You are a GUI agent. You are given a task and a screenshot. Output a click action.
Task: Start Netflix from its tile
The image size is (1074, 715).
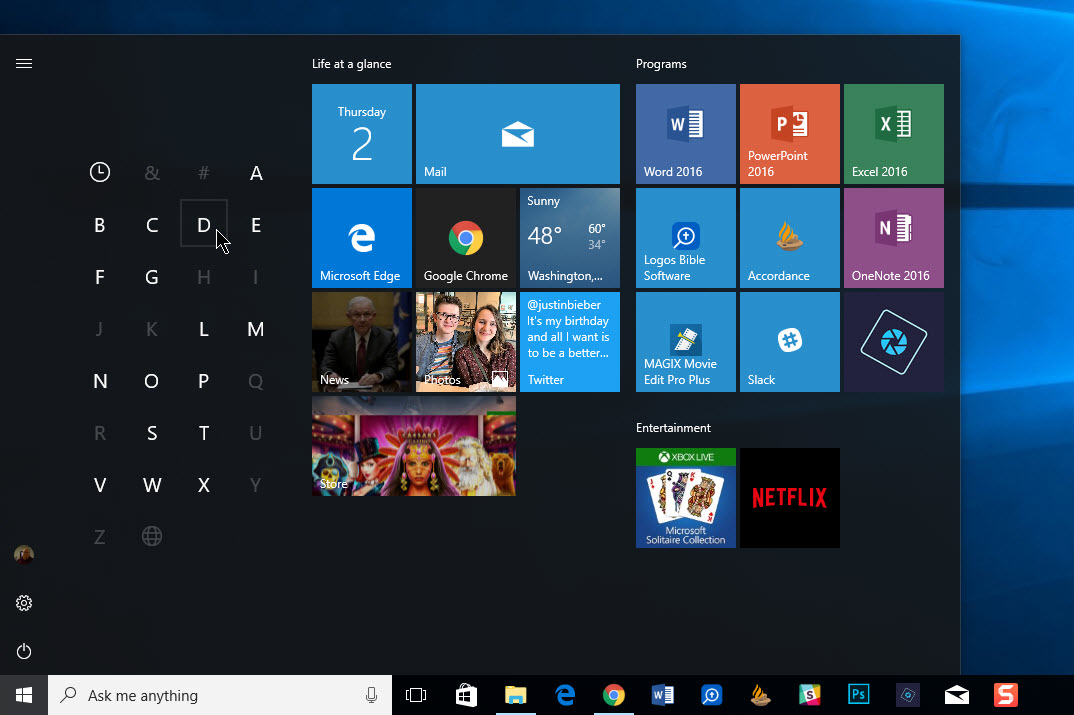click(789, 498)
